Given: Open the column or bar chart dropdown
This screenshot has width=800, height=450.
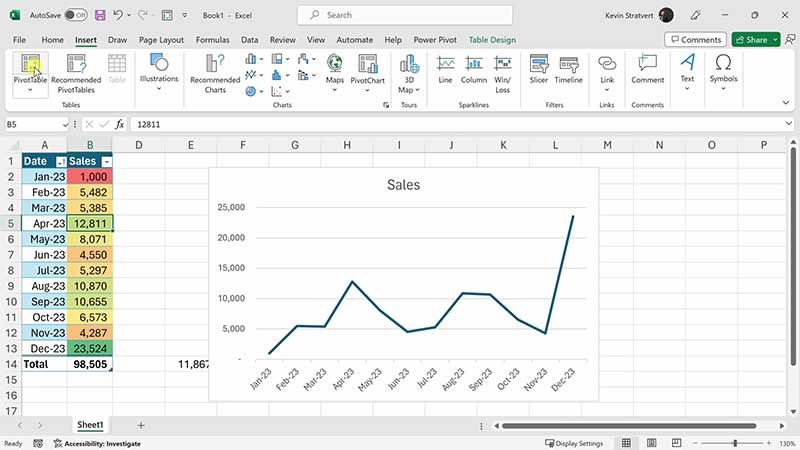Looking at the screenshot, I should (254, 59).
